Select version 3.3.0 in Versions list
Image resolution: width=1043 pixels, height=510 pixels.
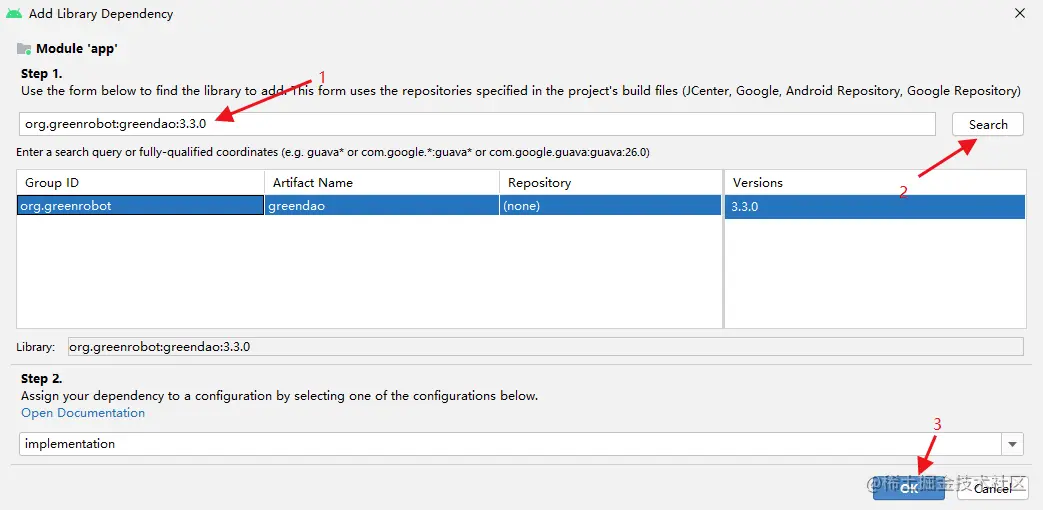(875, 207)
